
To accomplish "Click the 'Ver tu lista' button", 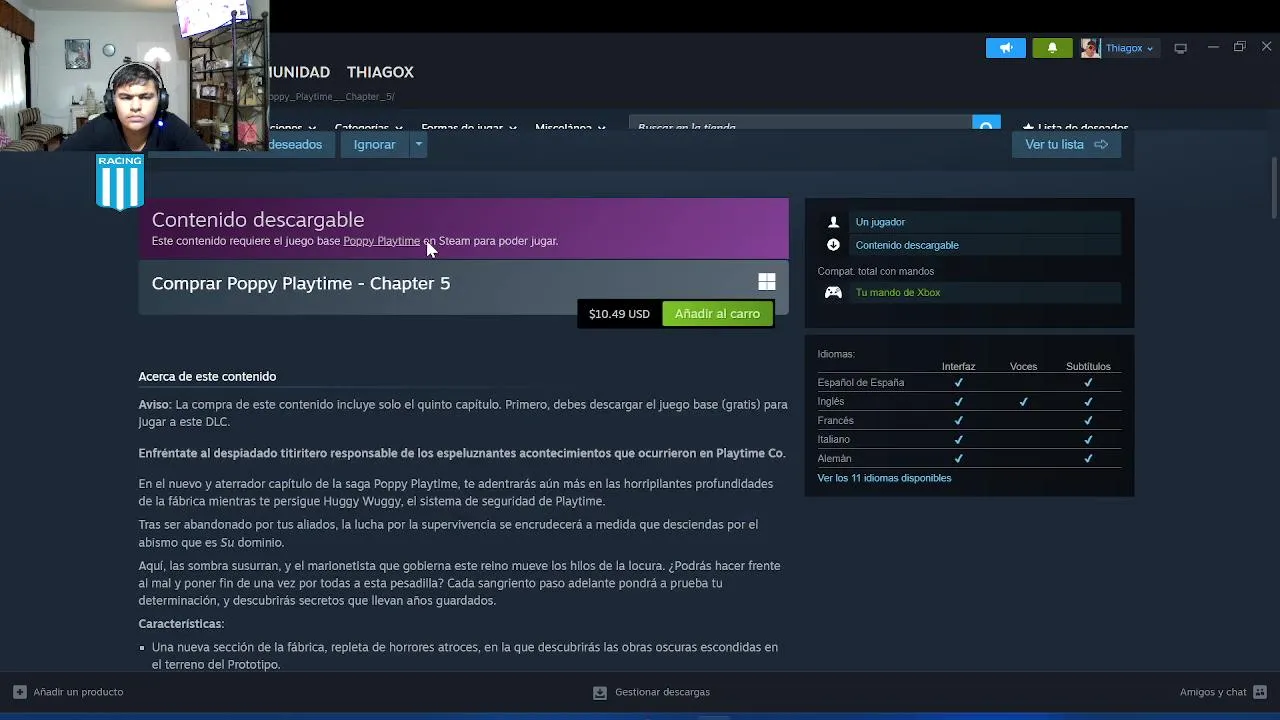I will click(1066, 144).
